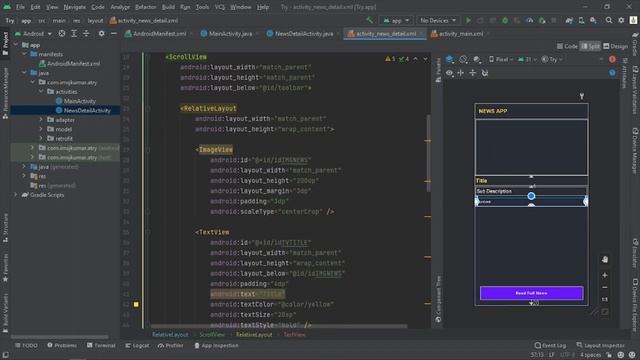Image resolution: width=640 pixels, height=360 pixels.
Task: Select Read Full News button in preview
Action: 531,293
